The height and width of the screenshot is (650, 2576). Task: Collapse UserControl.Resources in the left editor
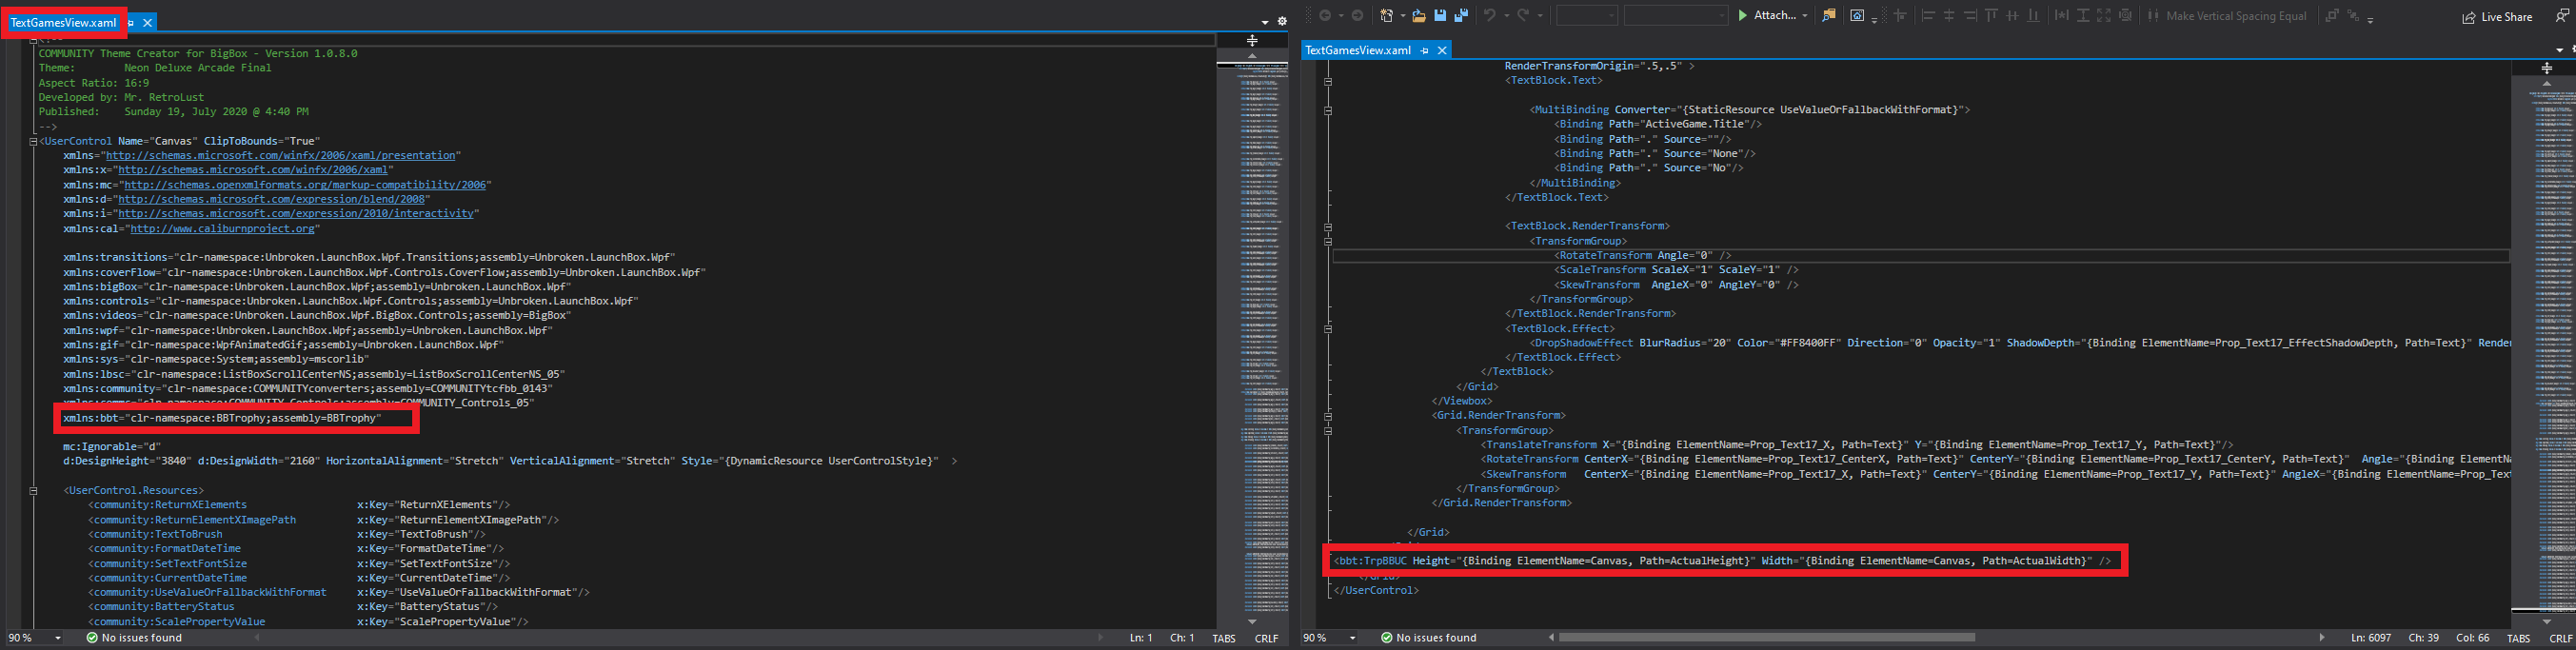click(x=33, y=490)
